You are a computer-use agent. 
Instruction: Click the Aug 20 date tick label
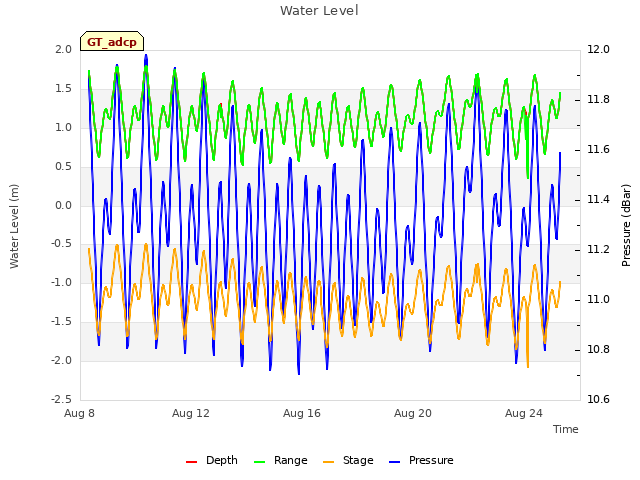click(x=413, y=413)
